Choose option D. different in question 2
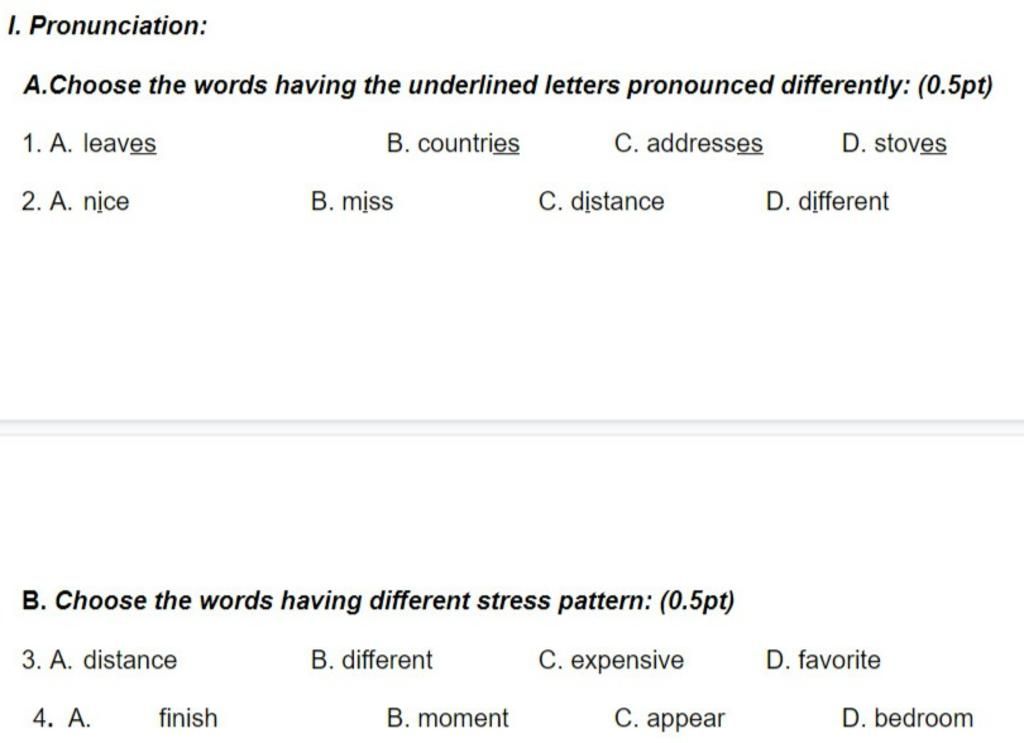 827,201
